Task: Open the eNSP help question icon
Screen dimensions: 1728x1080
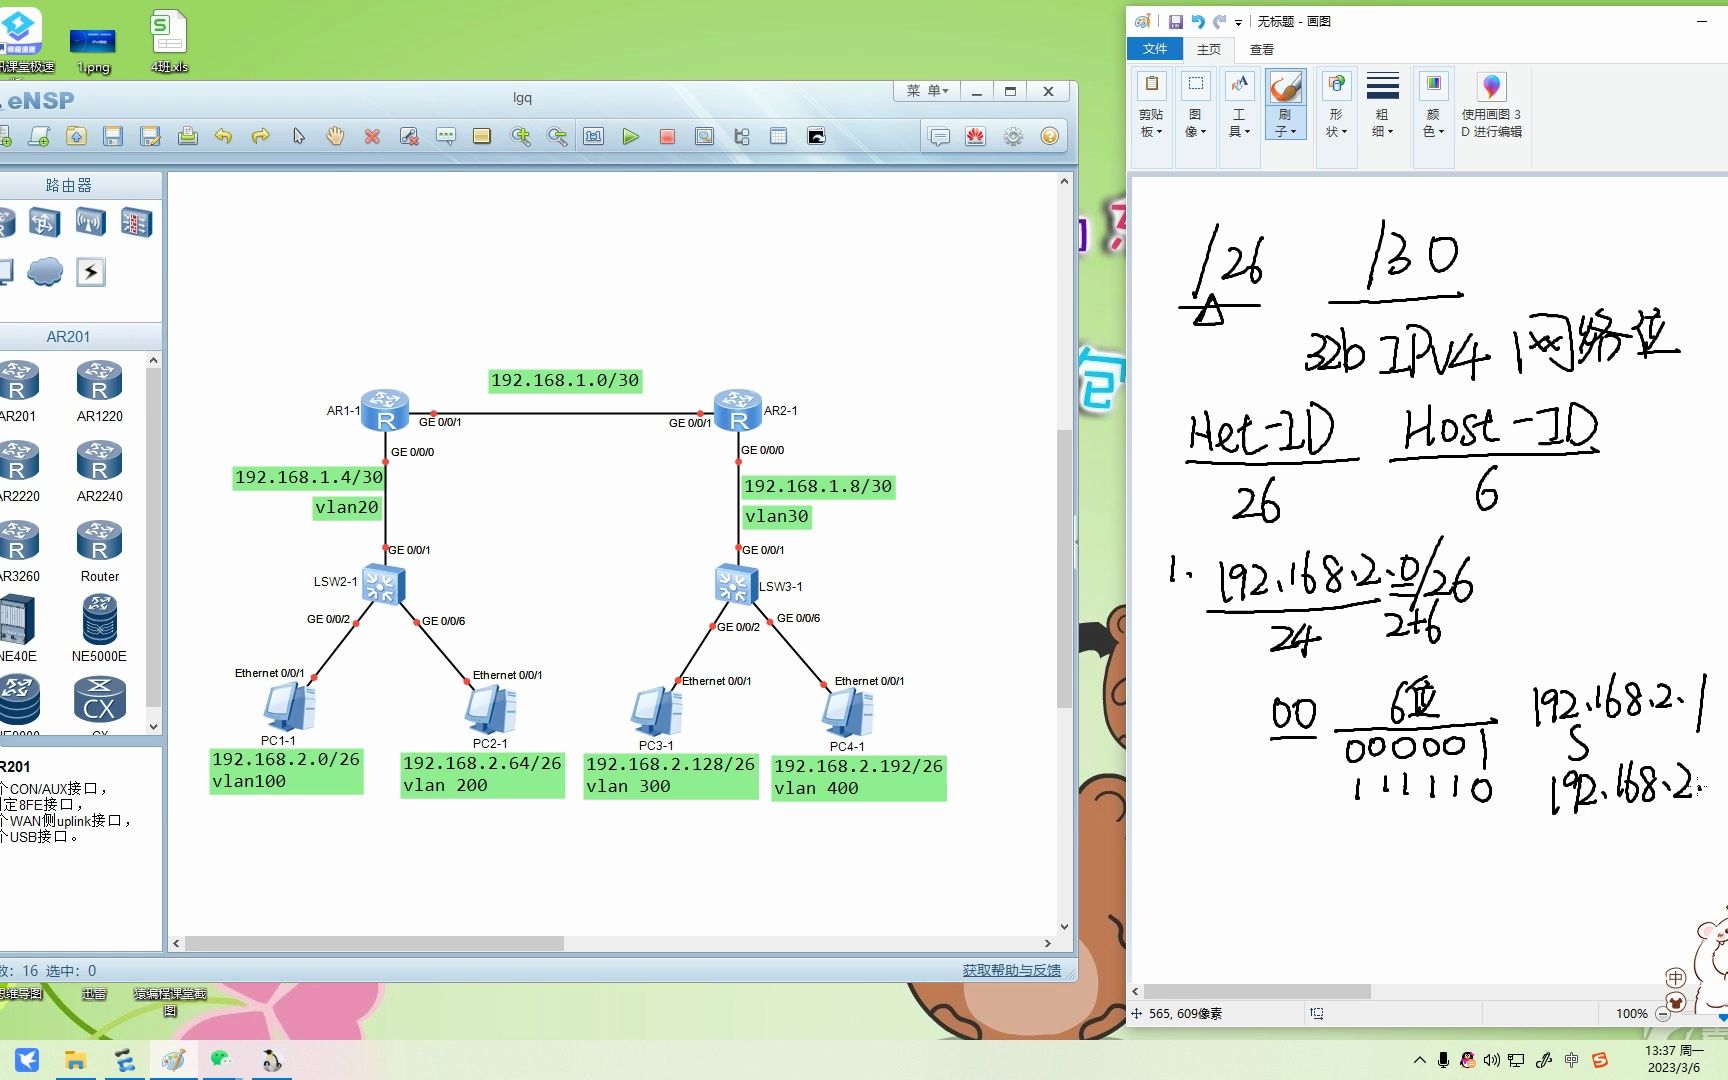Action: 1049,136
